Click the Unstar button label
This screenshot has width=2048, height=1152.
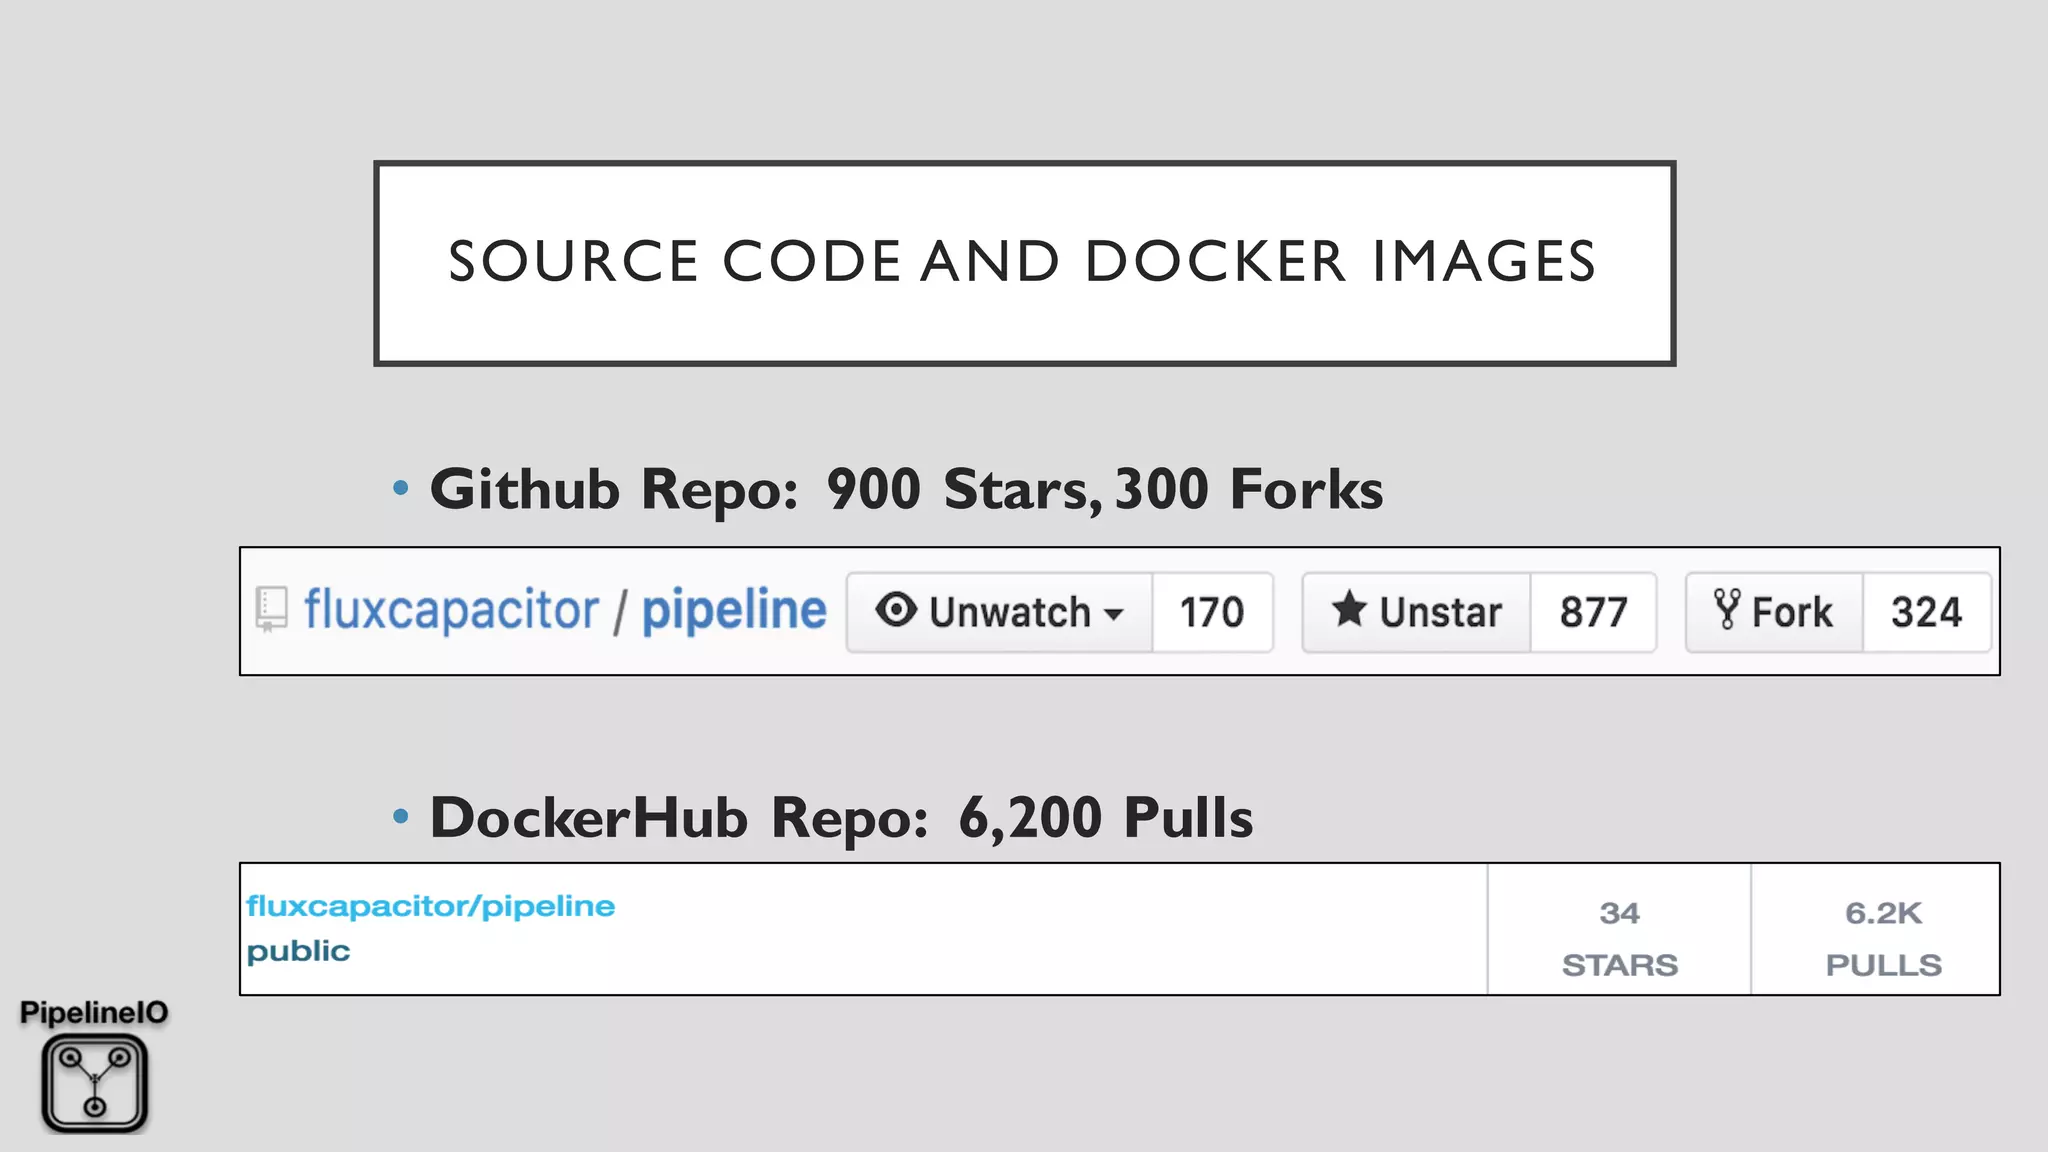(1441, 612)
